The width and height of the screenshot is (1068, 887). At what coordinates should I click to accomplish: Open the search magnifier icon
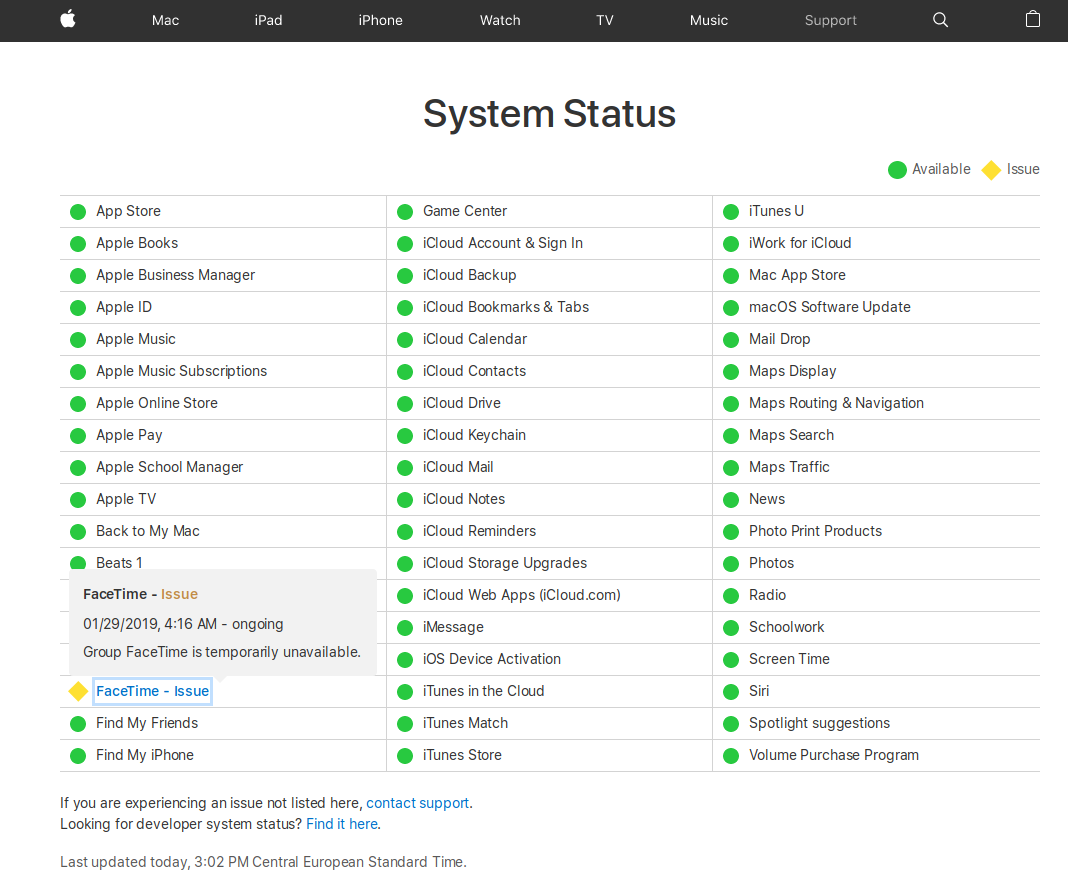click(x=940, y=20)
